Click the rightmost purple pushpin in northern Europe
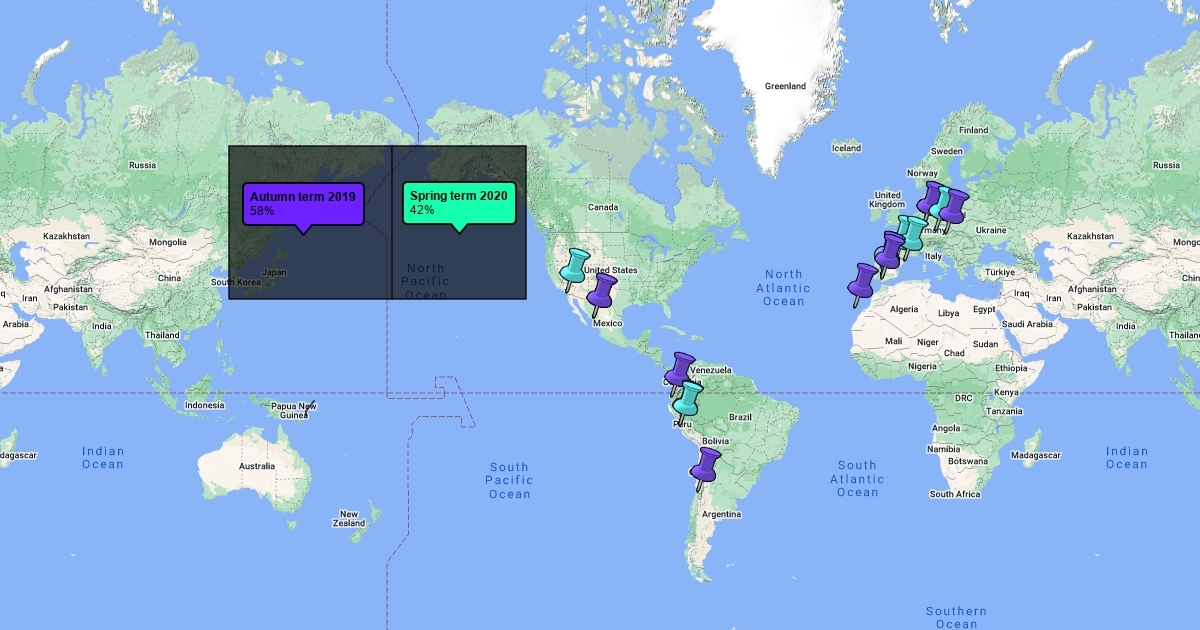The width and height of the screenshot is (1200, 630). coord(954,207)
